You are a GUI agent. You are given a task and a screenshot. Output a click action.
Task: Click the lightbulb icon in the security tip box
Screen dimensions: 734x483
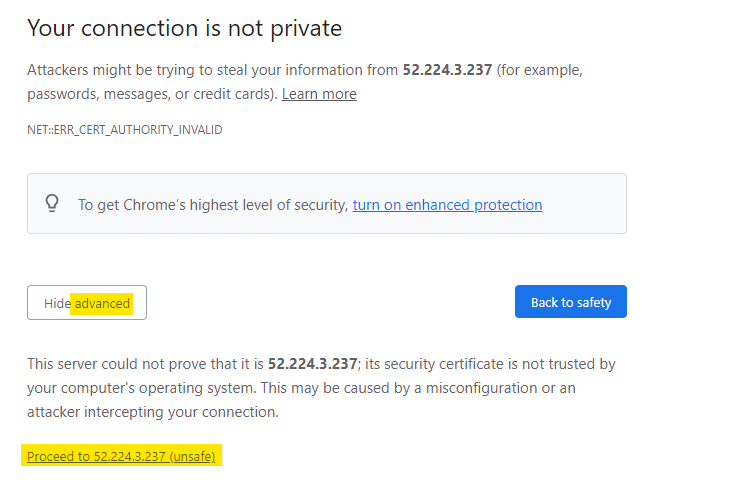click(53, 204)
